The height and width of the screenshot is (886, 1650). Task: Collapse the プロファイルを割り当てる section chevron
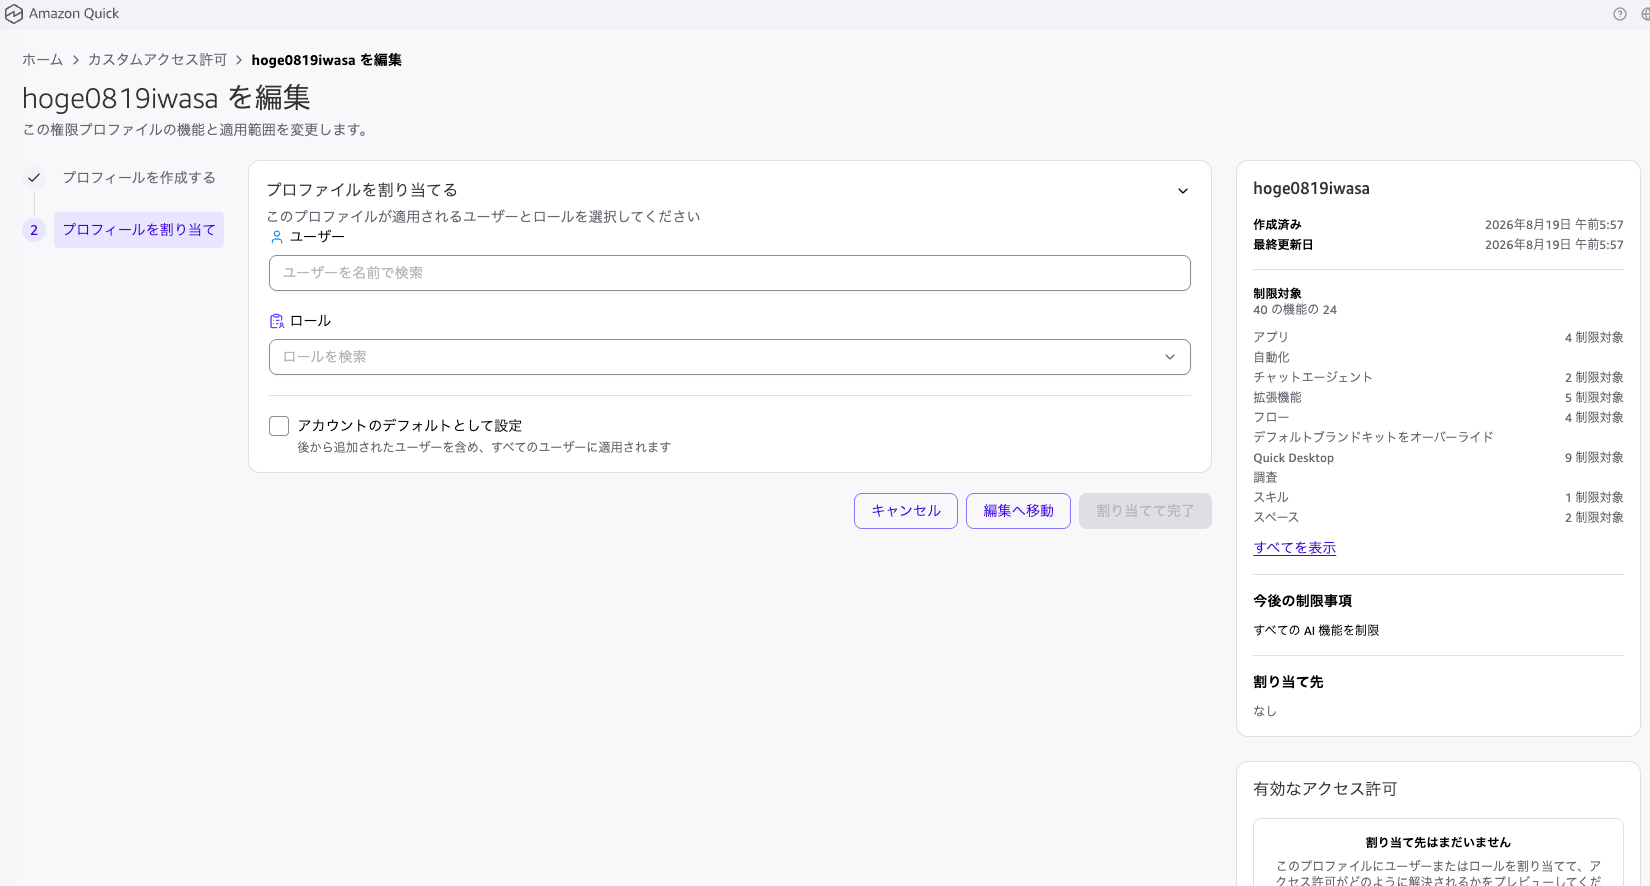pyautogui.click(x=1183, y=191)
